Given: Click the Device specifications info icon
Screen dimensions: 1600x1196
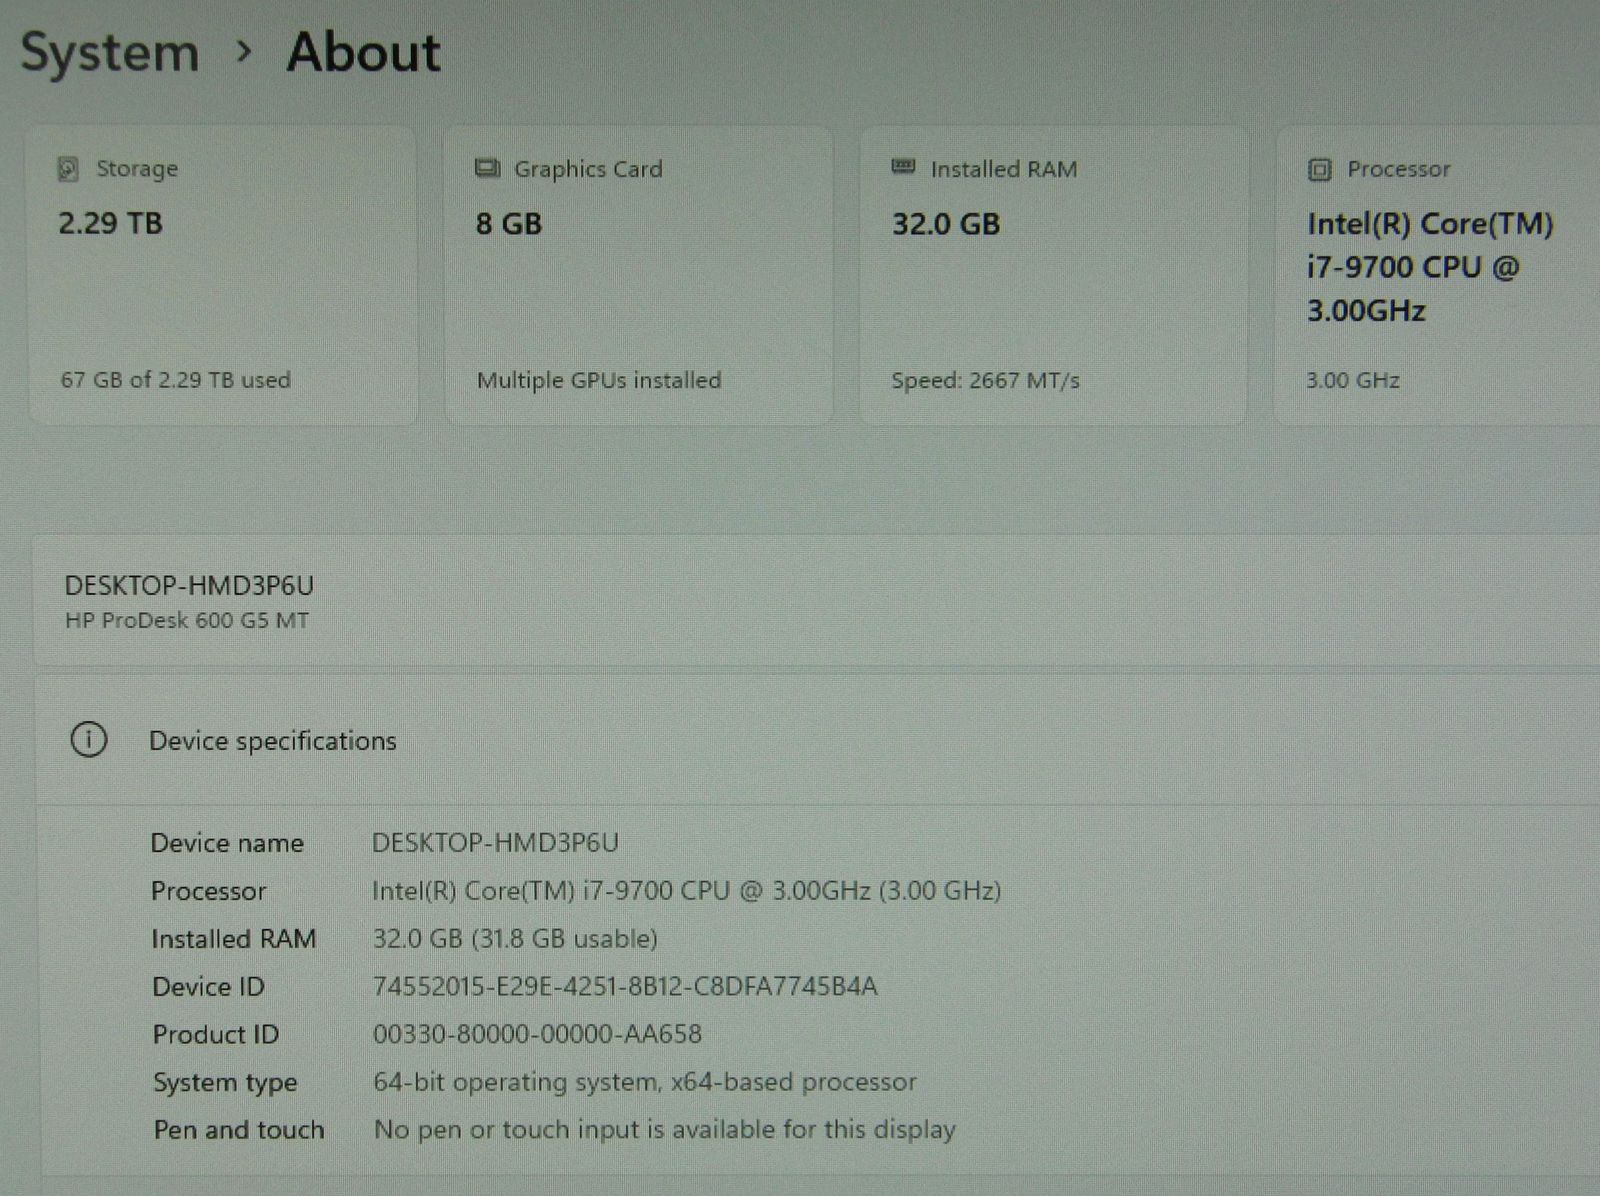Looking at the screenshot, I should (x=89, y=740).
